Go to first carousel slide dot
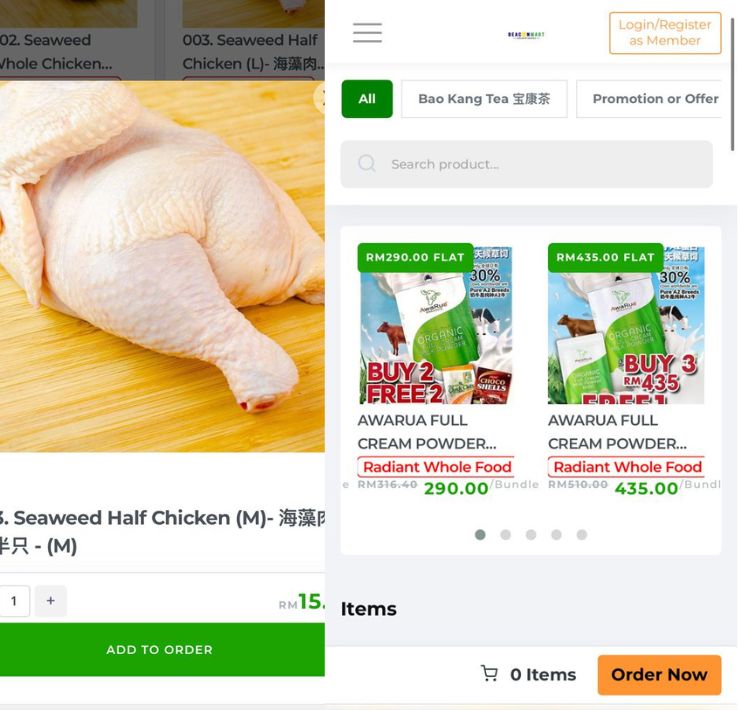 coord(480,535)
